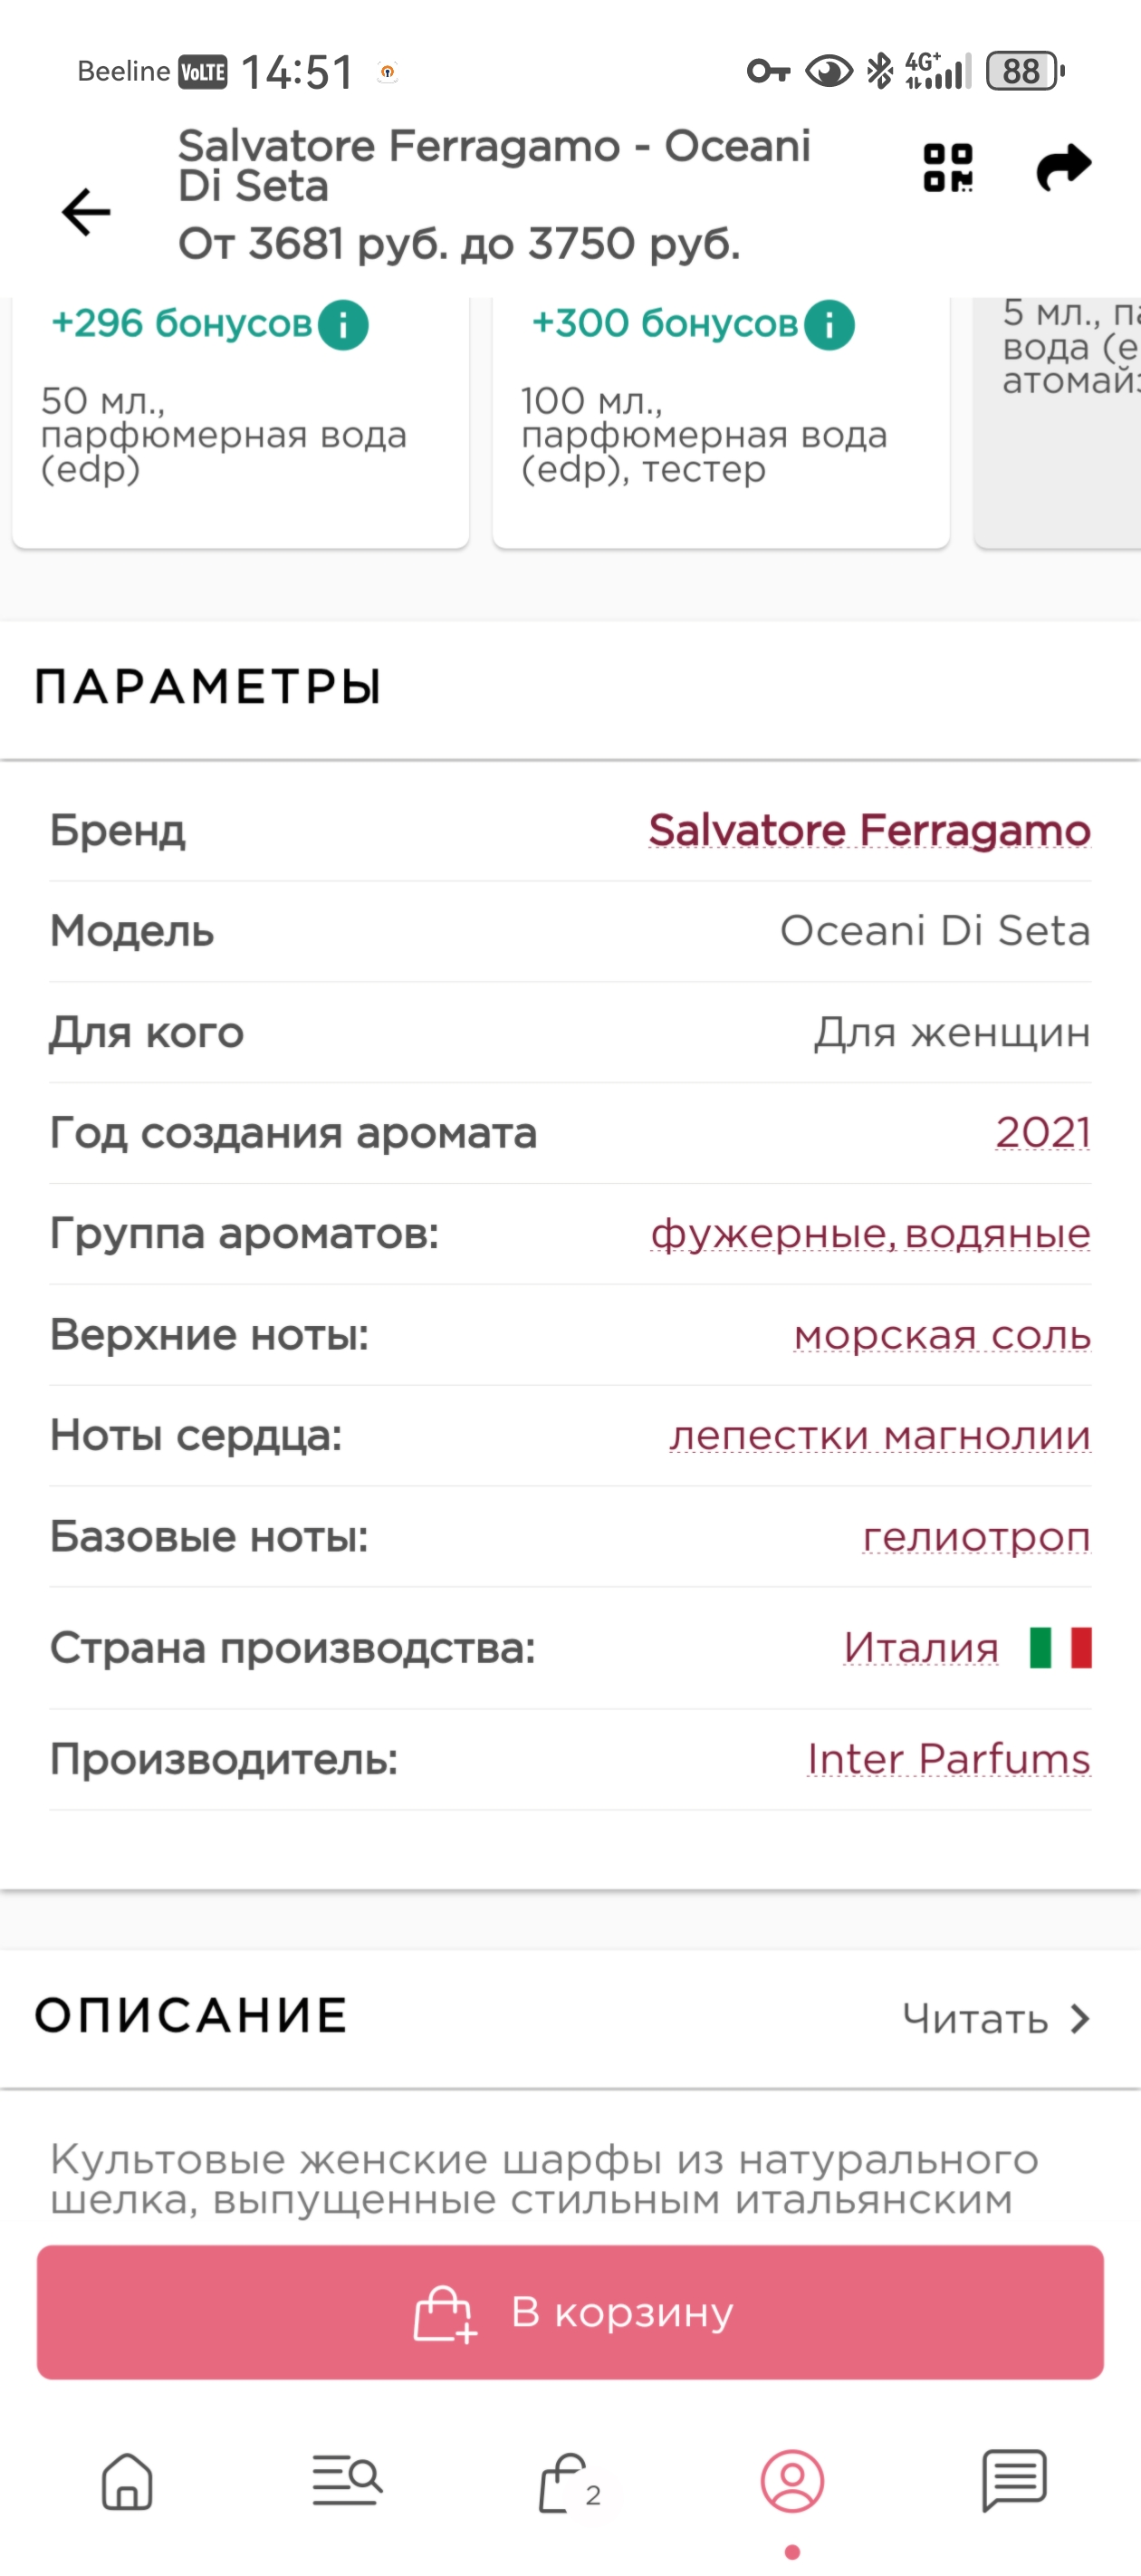This screenshot has height=2576, width=1141.
Task: Show info for +300 bonuses
Action: tap(829, 325)
